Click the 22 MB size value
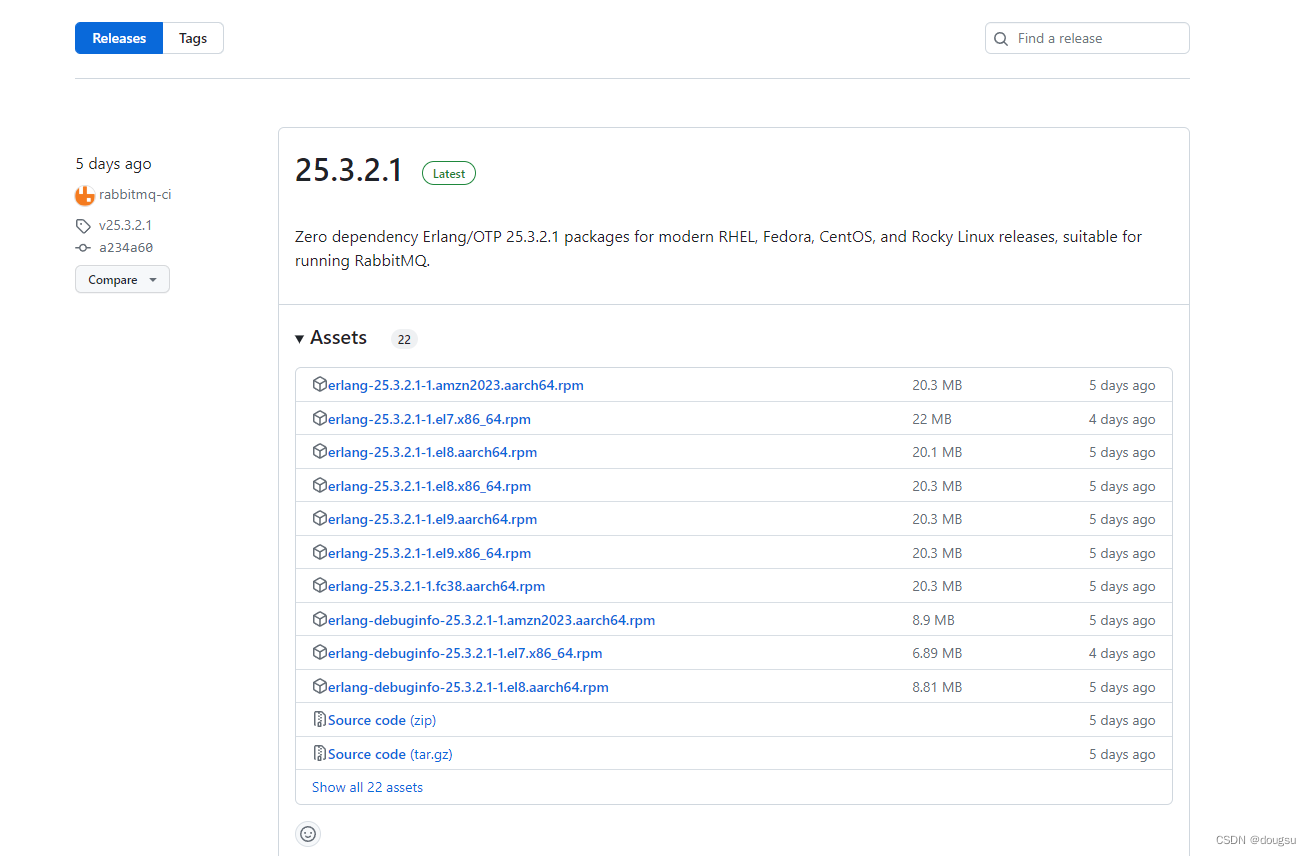Image resolution: width=1311 pixels, height=856 pixels. [x=932, y=419]
